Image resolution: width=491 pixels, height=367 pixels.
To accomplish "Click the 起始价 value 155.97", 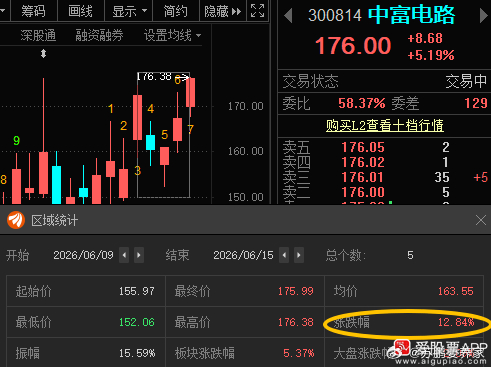I will 137,291.
